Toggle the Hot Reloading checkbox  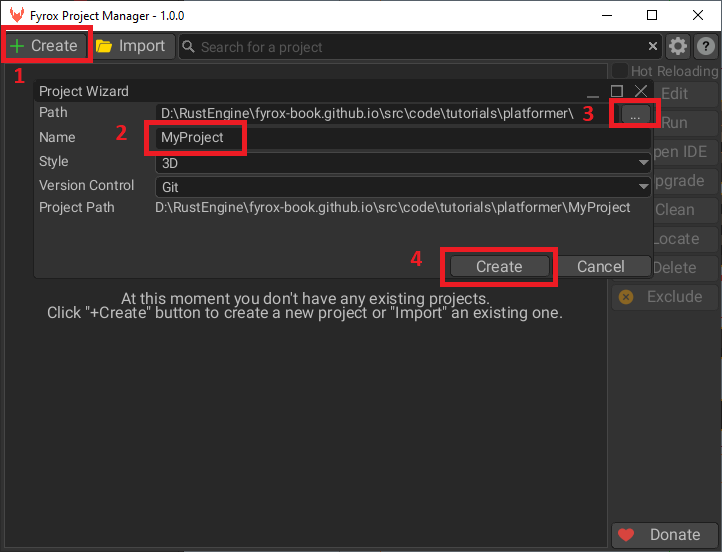point(620,71)
